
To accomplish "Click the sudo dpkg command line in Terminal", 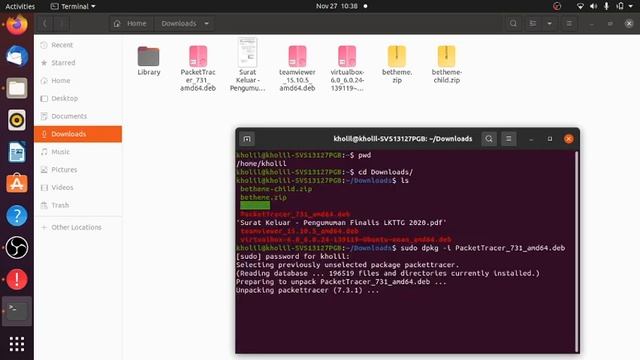I will coord(400,248).
